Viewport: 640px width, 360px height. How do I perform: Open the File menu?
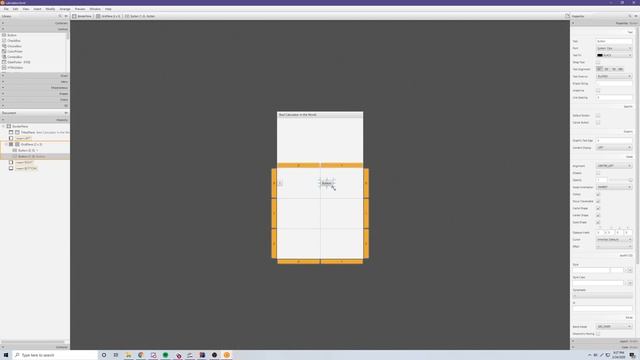6,9
